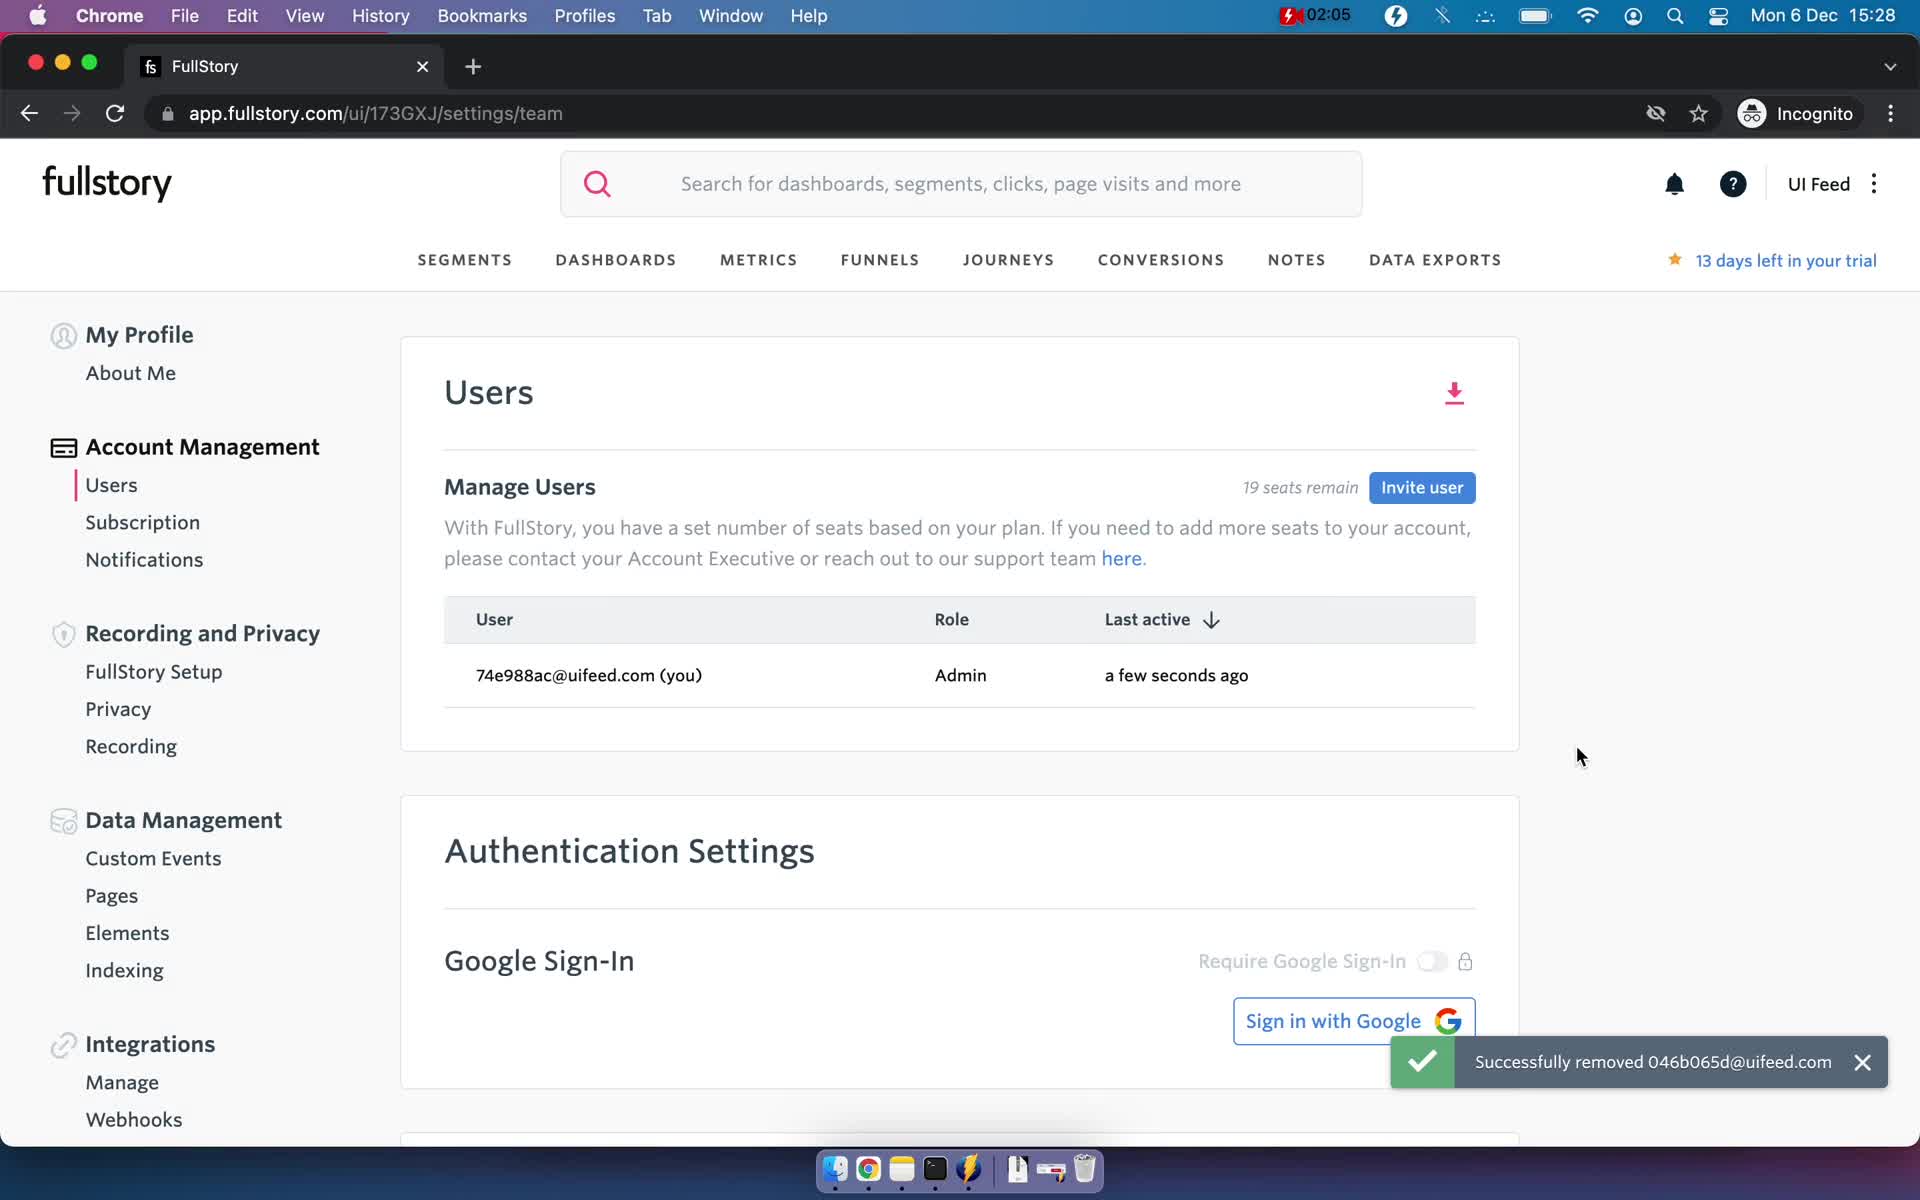Viewport: 1920px width, 1200px height.
Task: Open the Elements settings
Action: pos(127,934)
